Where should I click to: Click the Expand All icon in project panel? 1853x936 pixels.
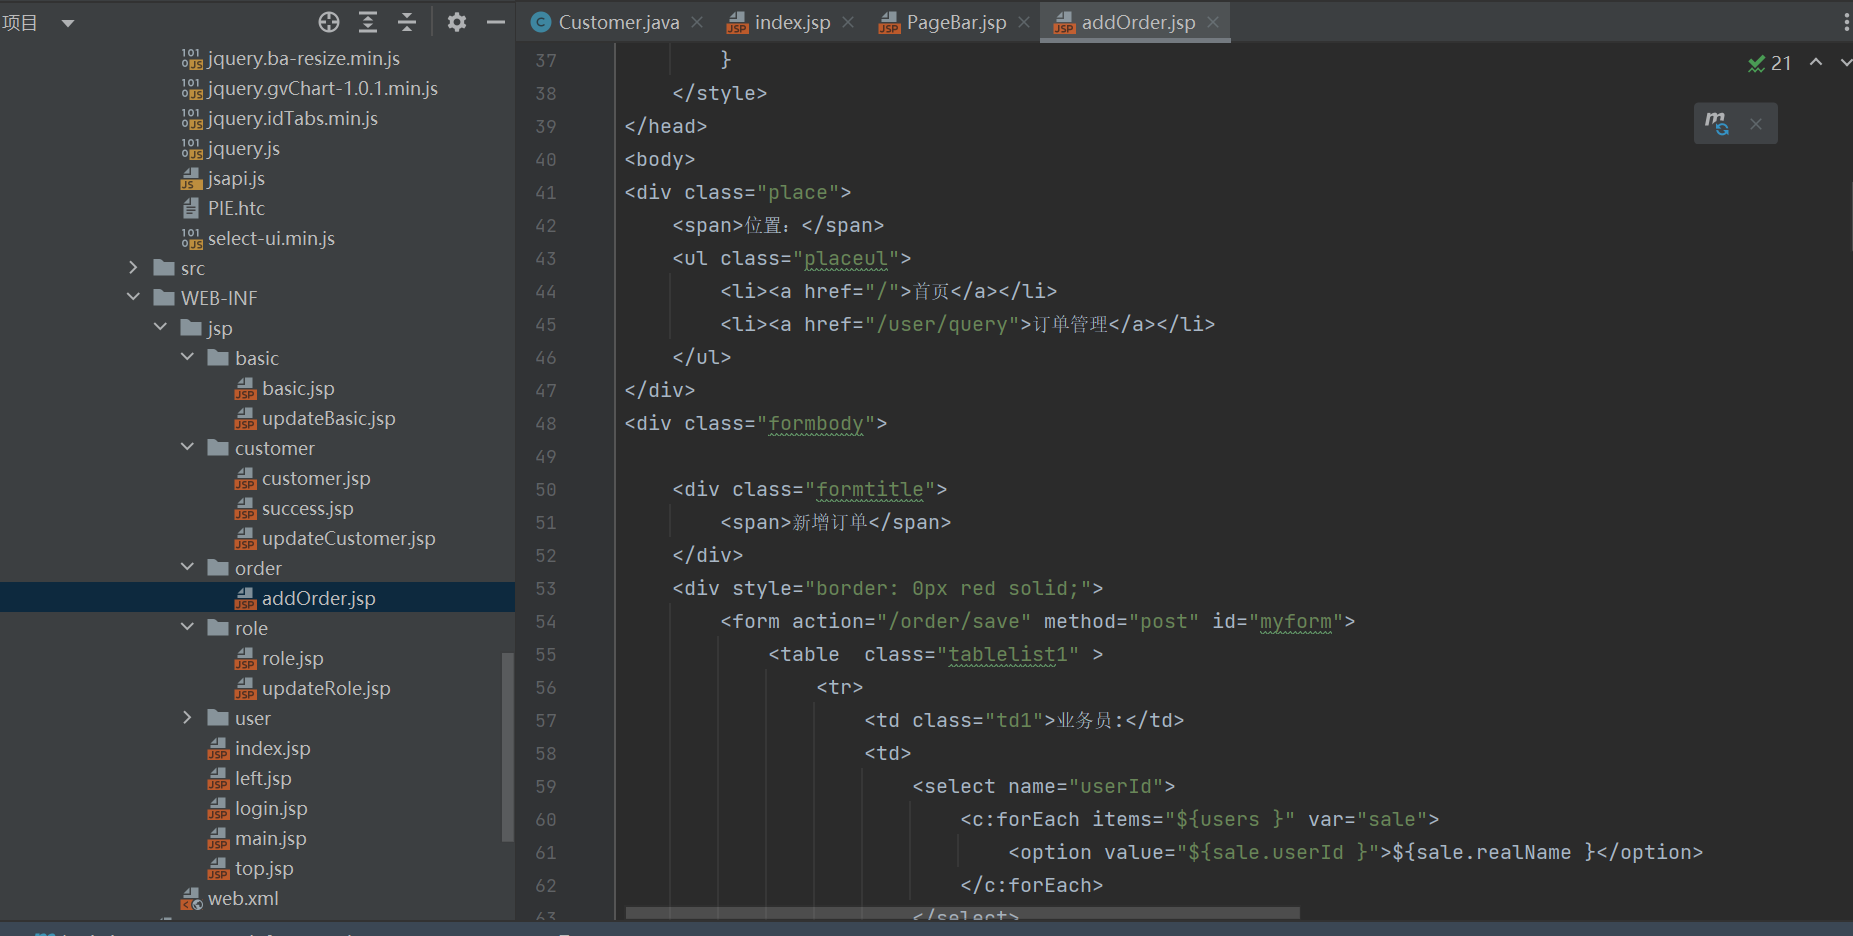368,22
